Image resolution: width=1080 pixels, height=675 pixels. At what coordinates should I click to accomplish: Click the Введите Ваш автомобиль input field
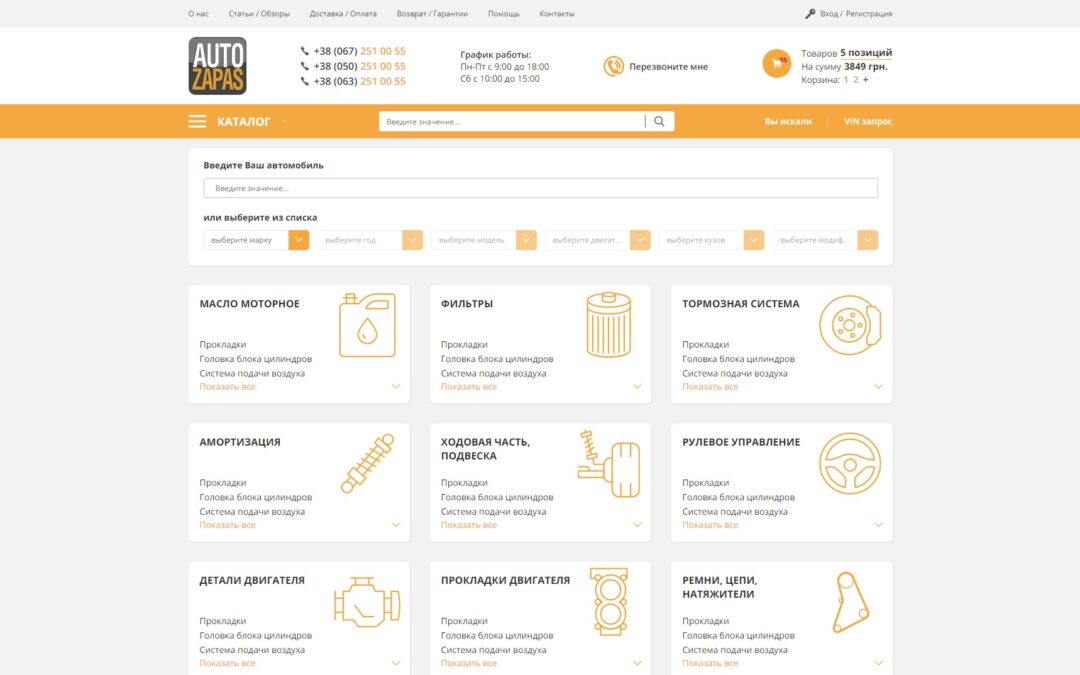tap(541, 188)
